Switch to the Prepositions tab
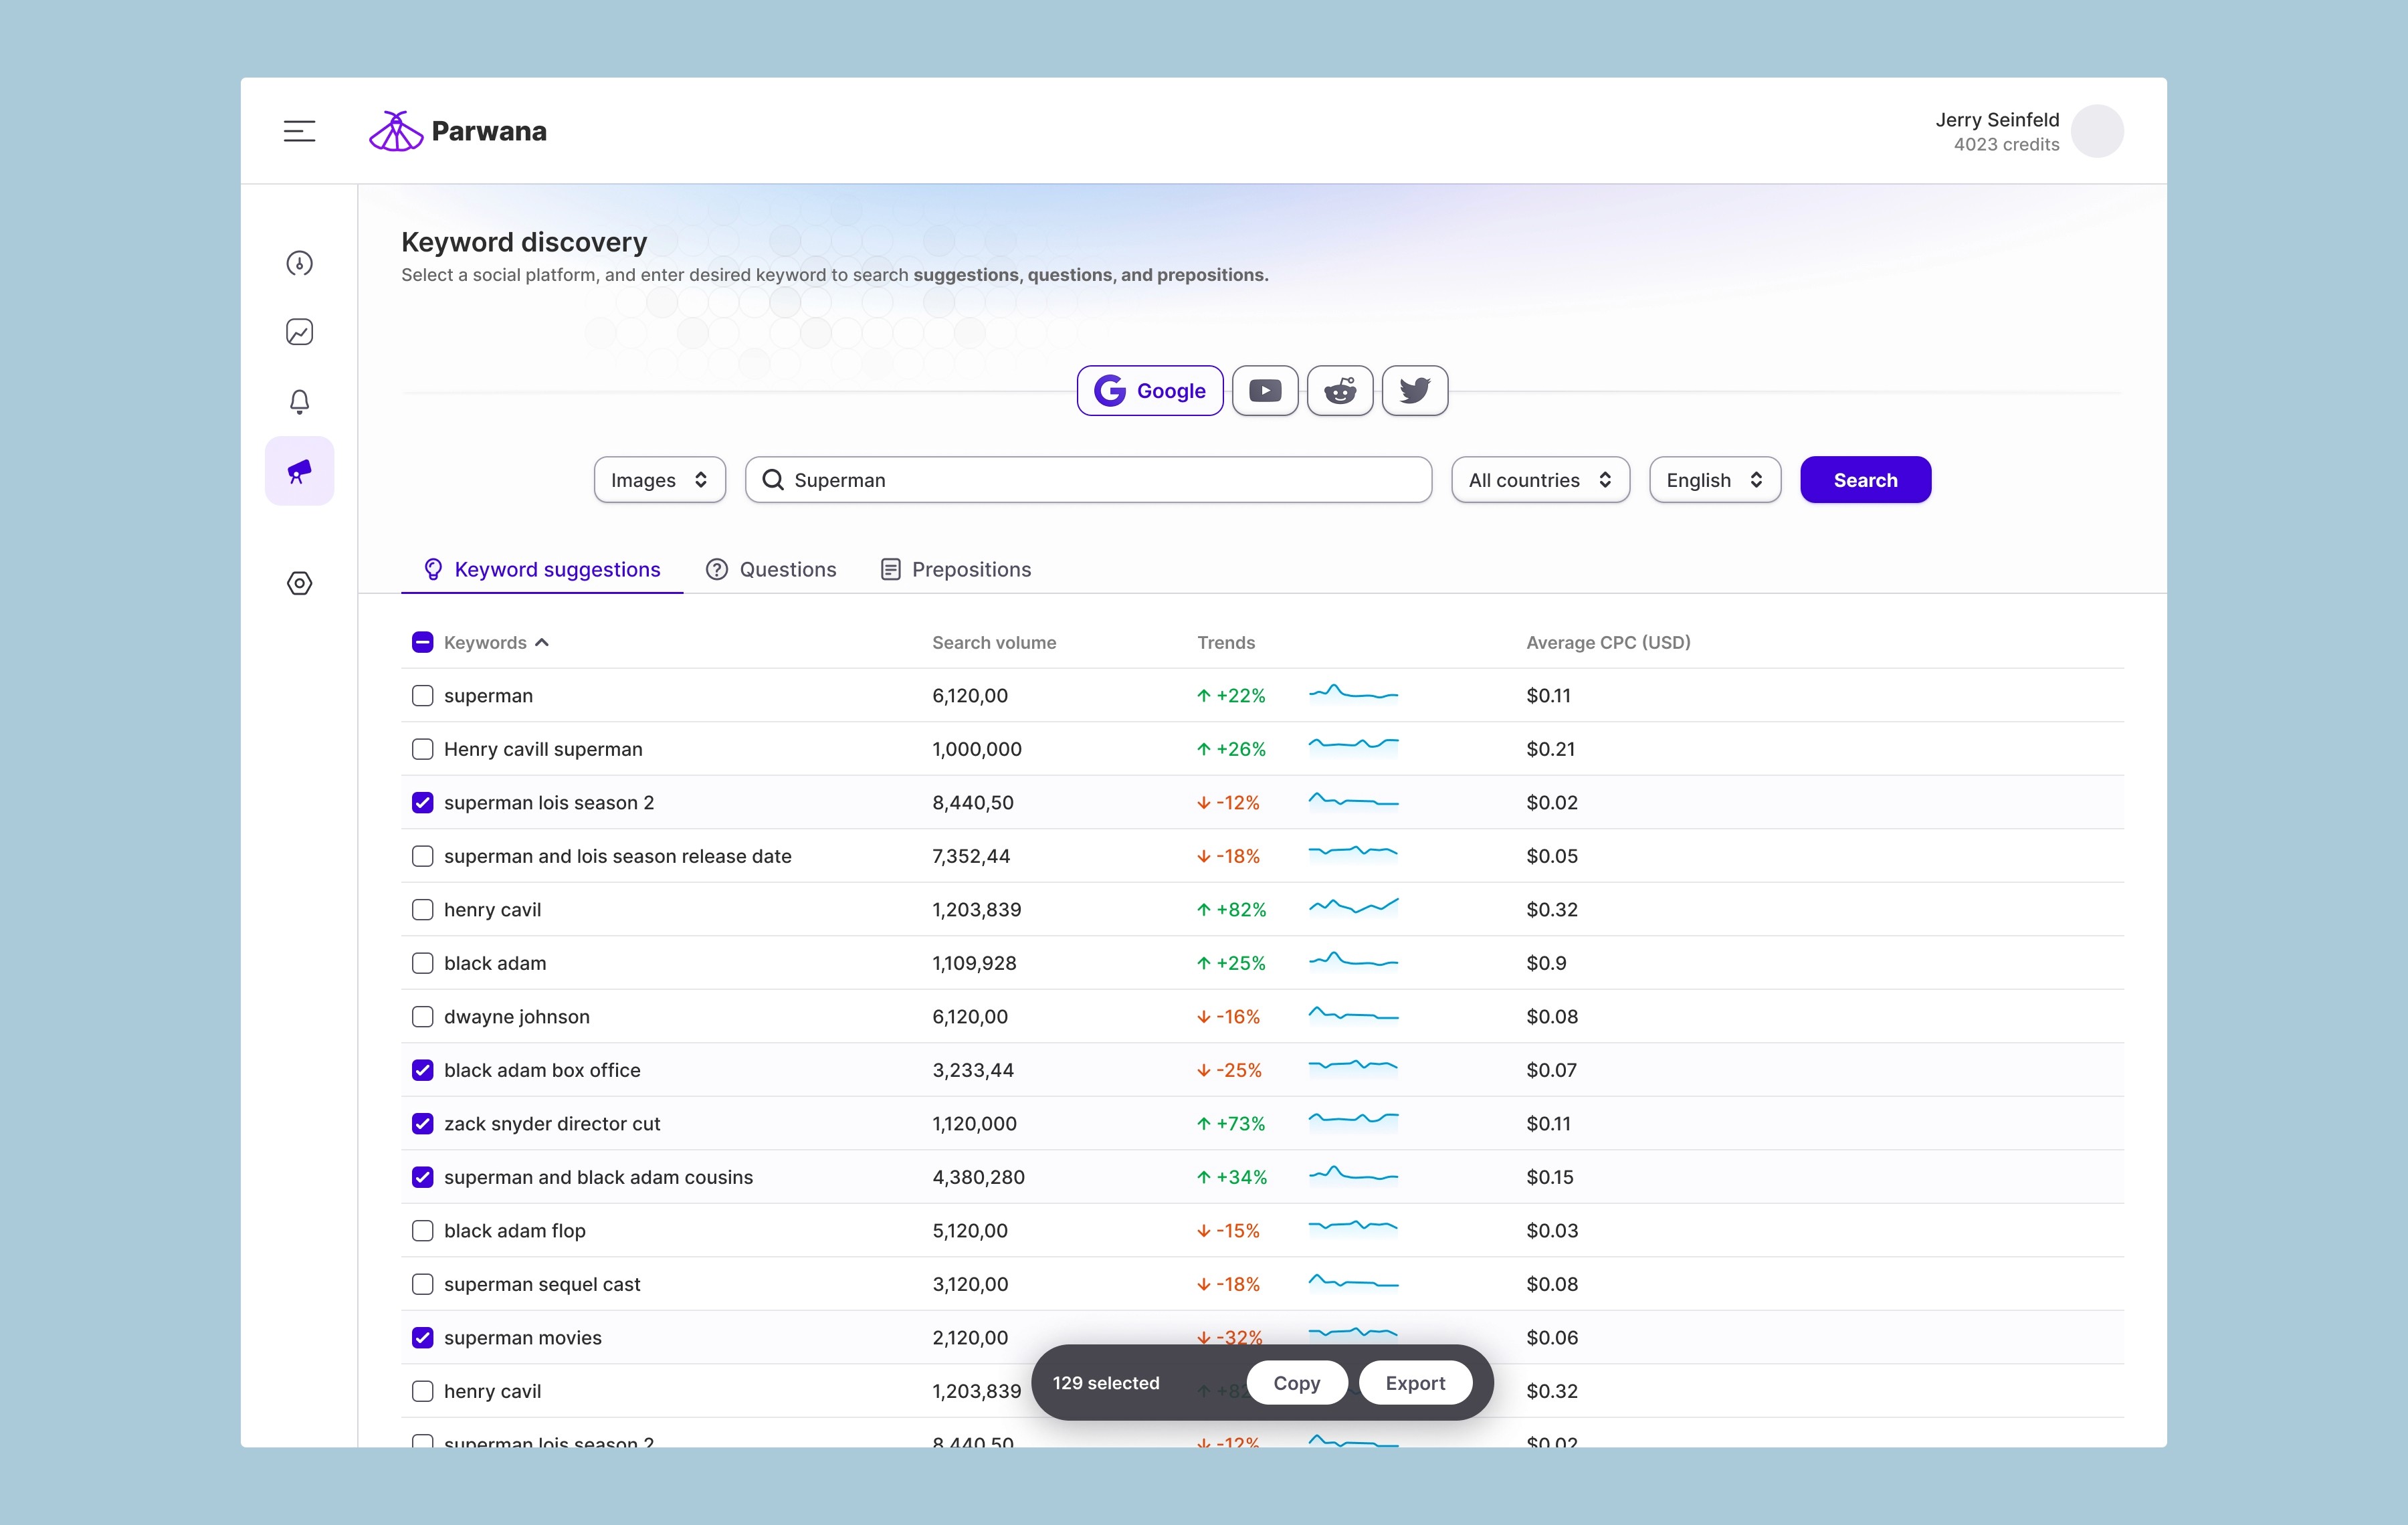The width and height of the screenshot is (2408, 1525). coord(955,569)
